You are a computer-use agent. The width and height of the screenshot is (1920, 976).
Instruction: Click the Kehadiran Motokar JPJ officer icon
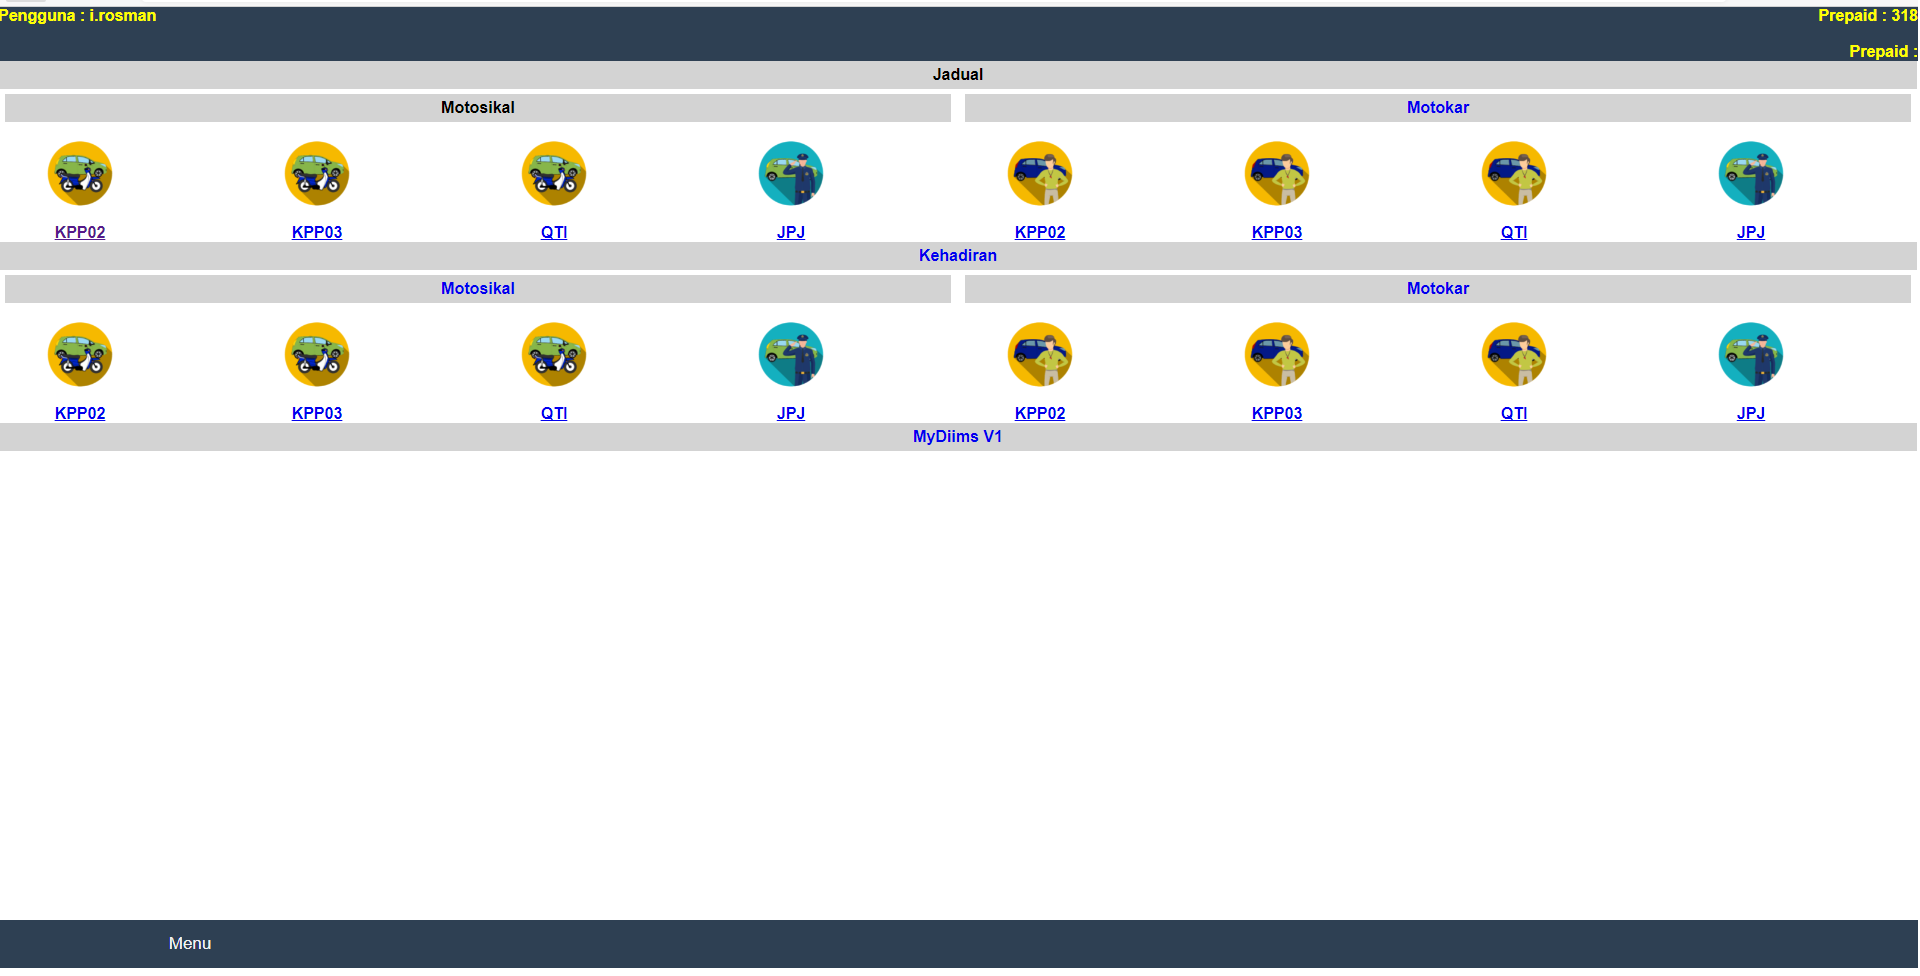pos(1751,354)
